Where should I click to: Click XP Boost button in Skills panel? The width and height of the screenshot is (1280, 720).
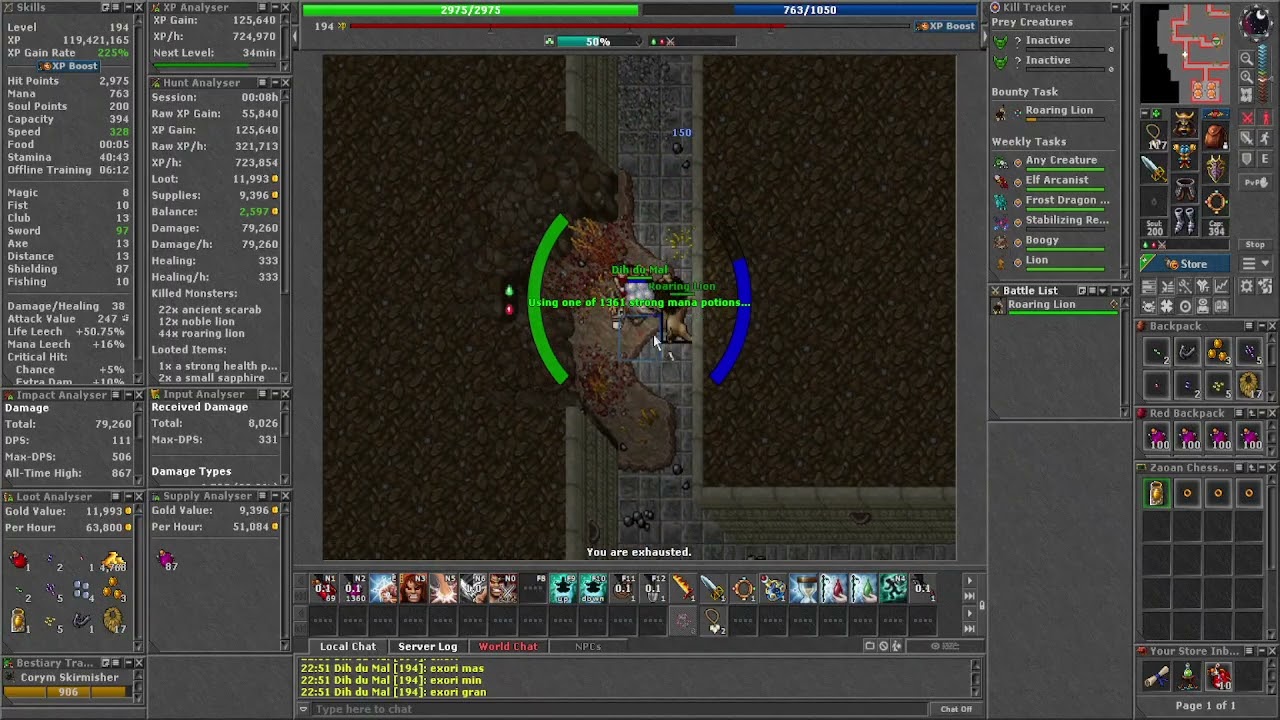[x=68, y=66]
